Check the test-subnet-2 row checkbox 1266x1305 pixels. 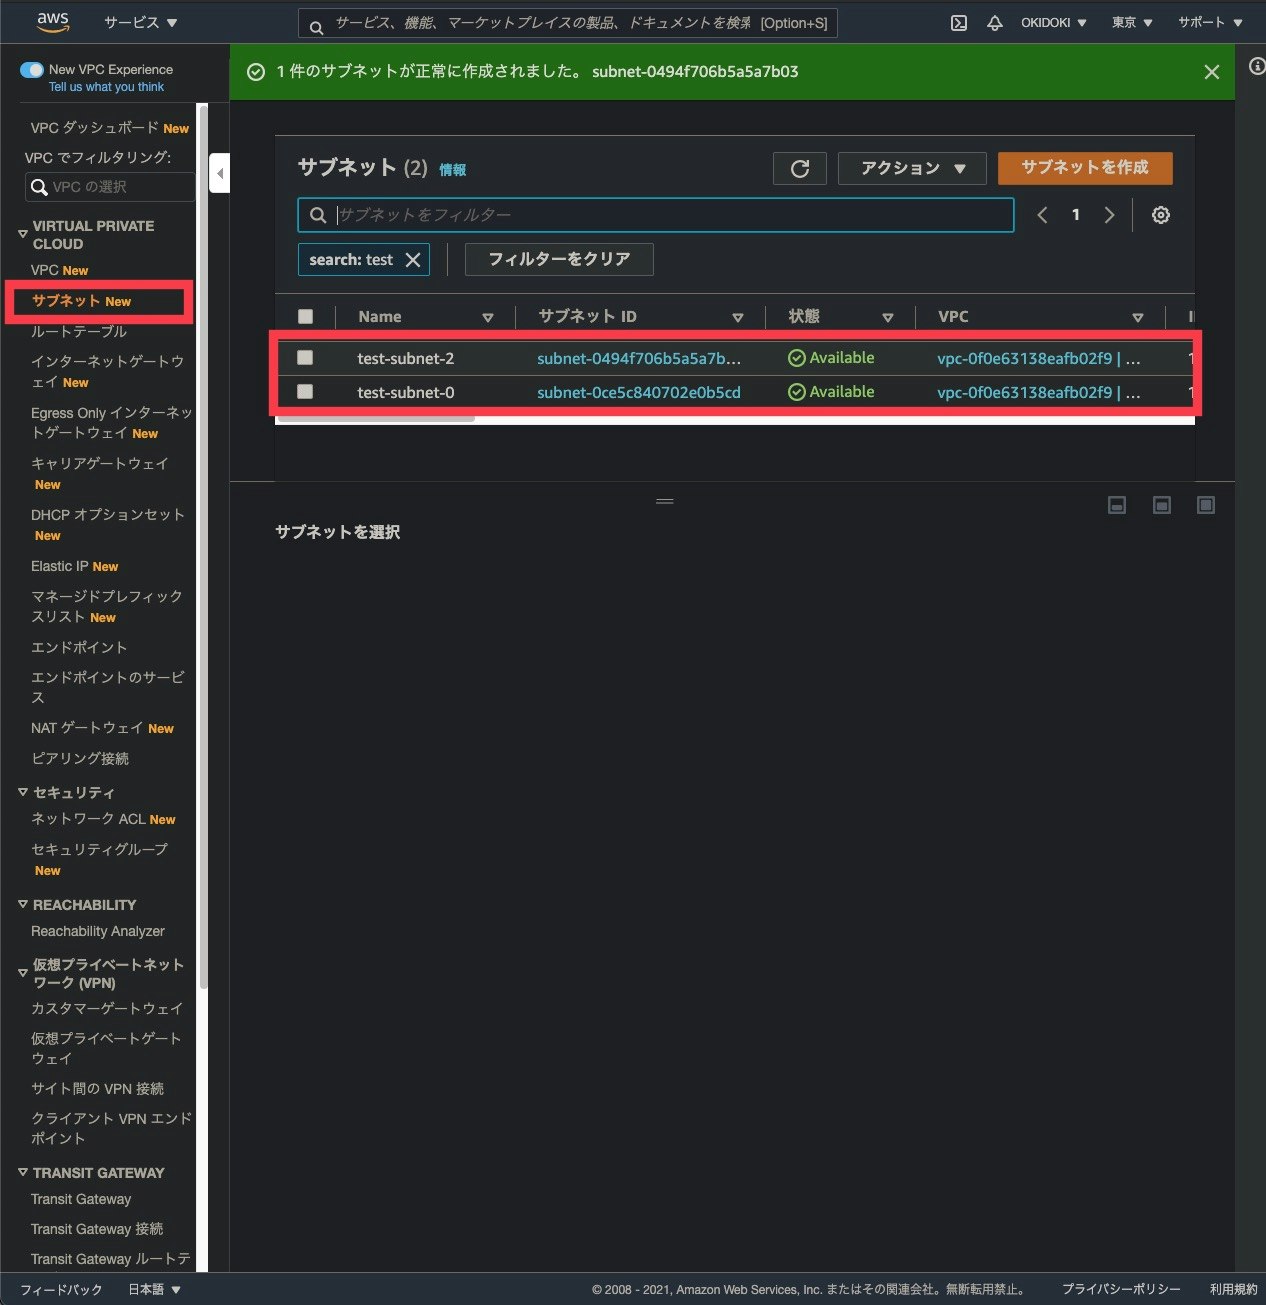click(x=305, y=358)
